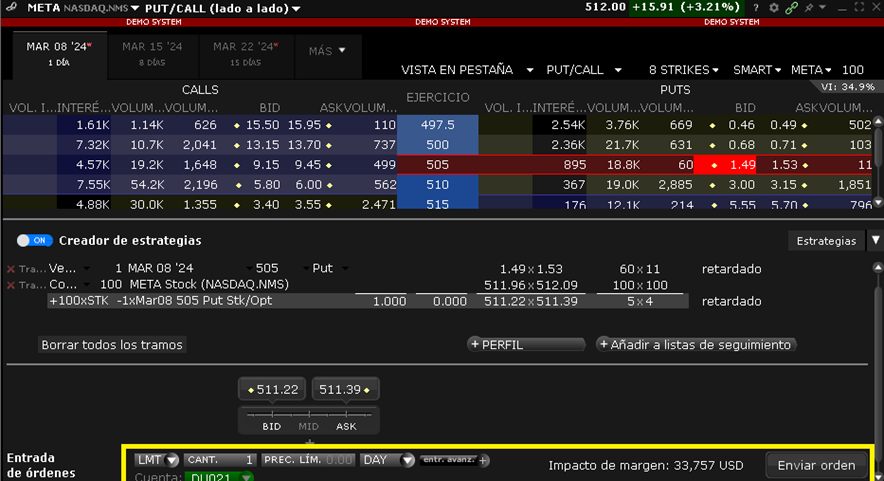The height and width of the screenshot is (481, 884).
Task: Select the MAR 22 '24 expiry tab
Action: (244, 52)
